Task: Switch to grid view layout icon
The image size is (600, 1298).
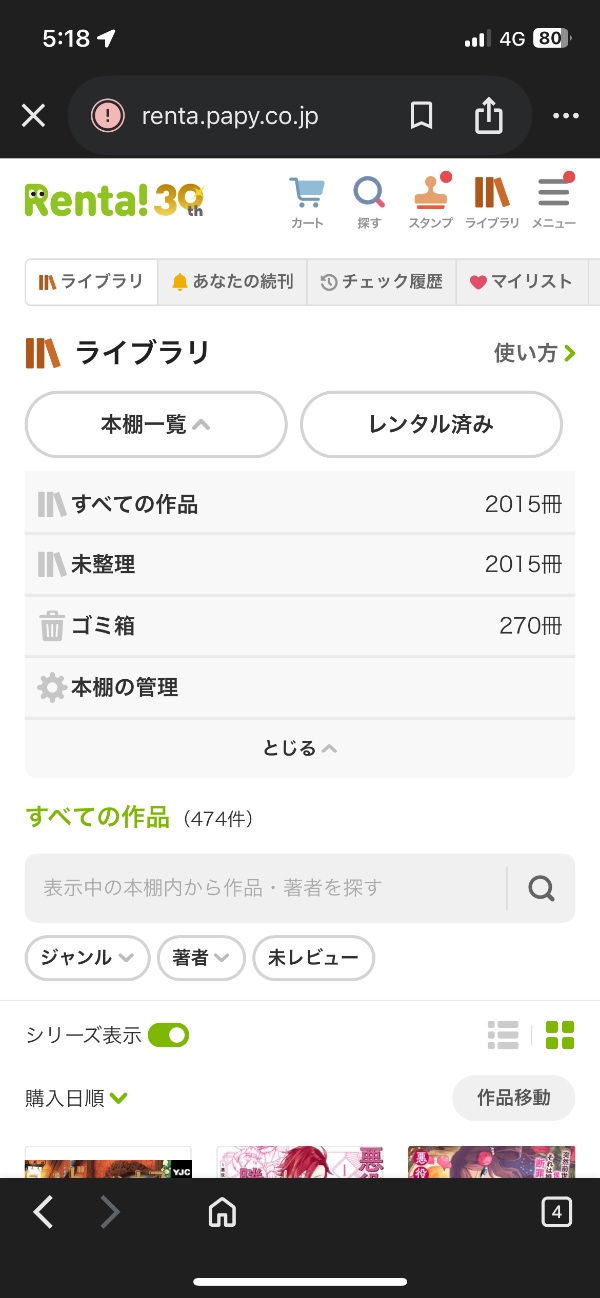Action: [x=560, y=1035]
